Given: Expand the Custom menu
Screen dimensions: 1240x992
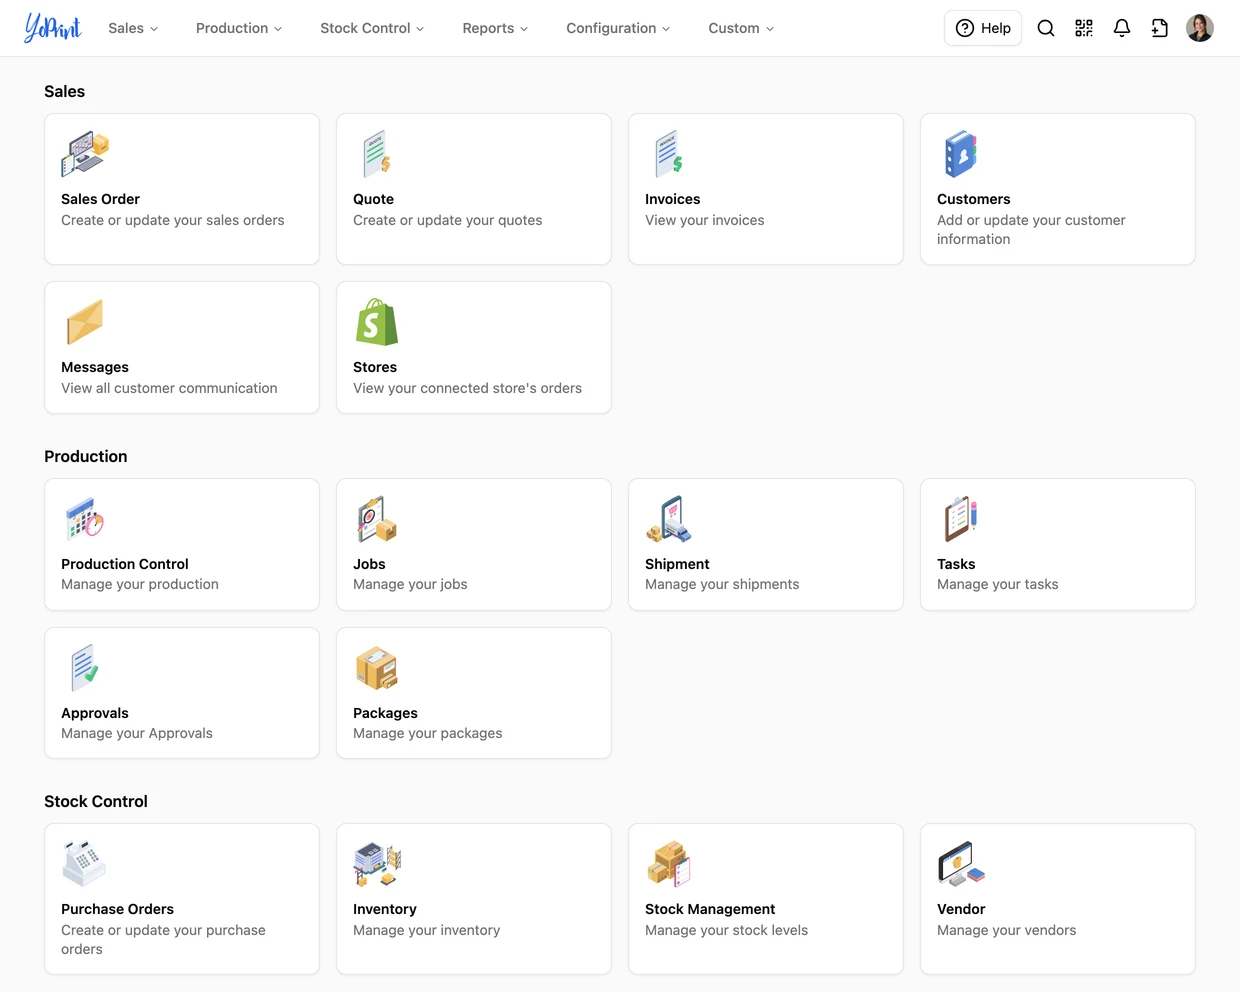Looking at the screenshot, I should coord(741,28).
